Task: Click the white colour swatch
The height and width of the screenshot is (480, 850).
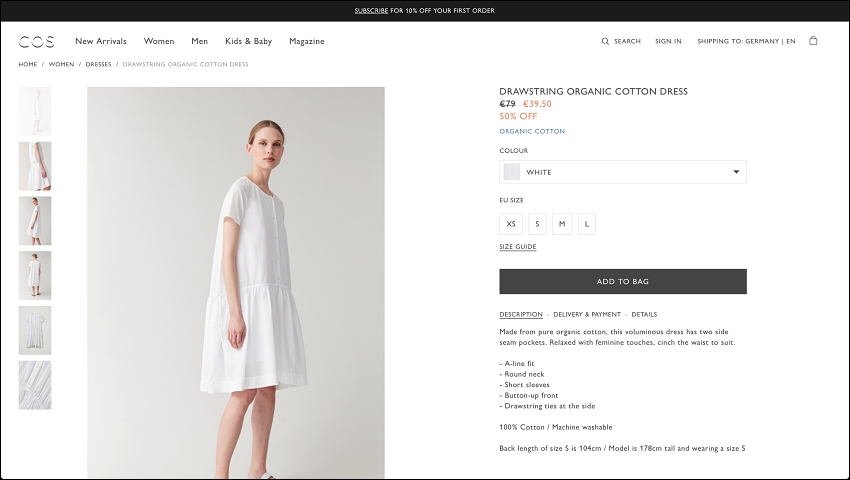Action: click(x=512, y=172)
